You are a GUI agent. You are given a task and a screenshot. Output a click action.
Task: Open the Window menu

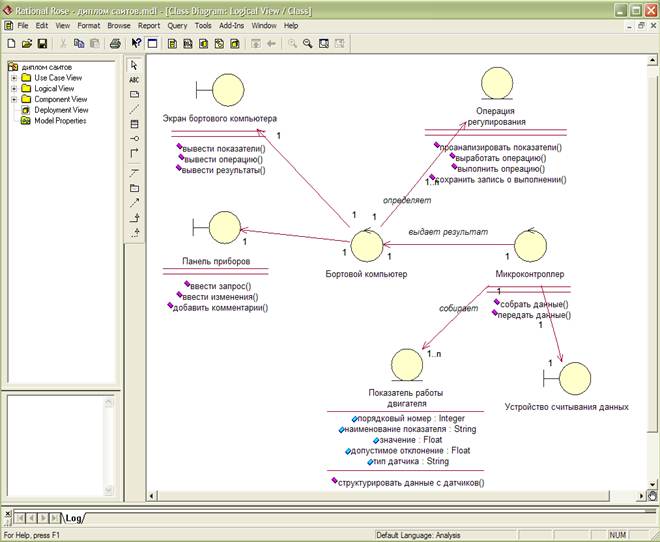point(264,26)
